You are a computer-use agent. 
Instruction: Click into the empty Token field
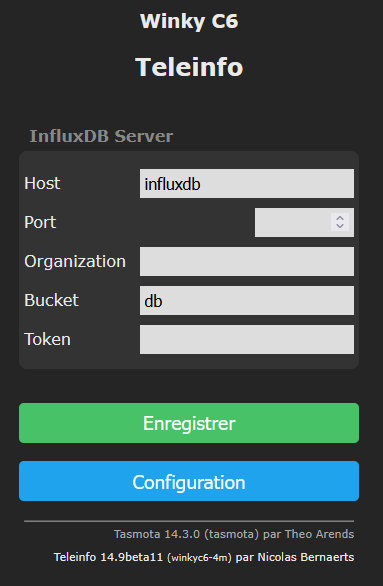click(247, 339)
